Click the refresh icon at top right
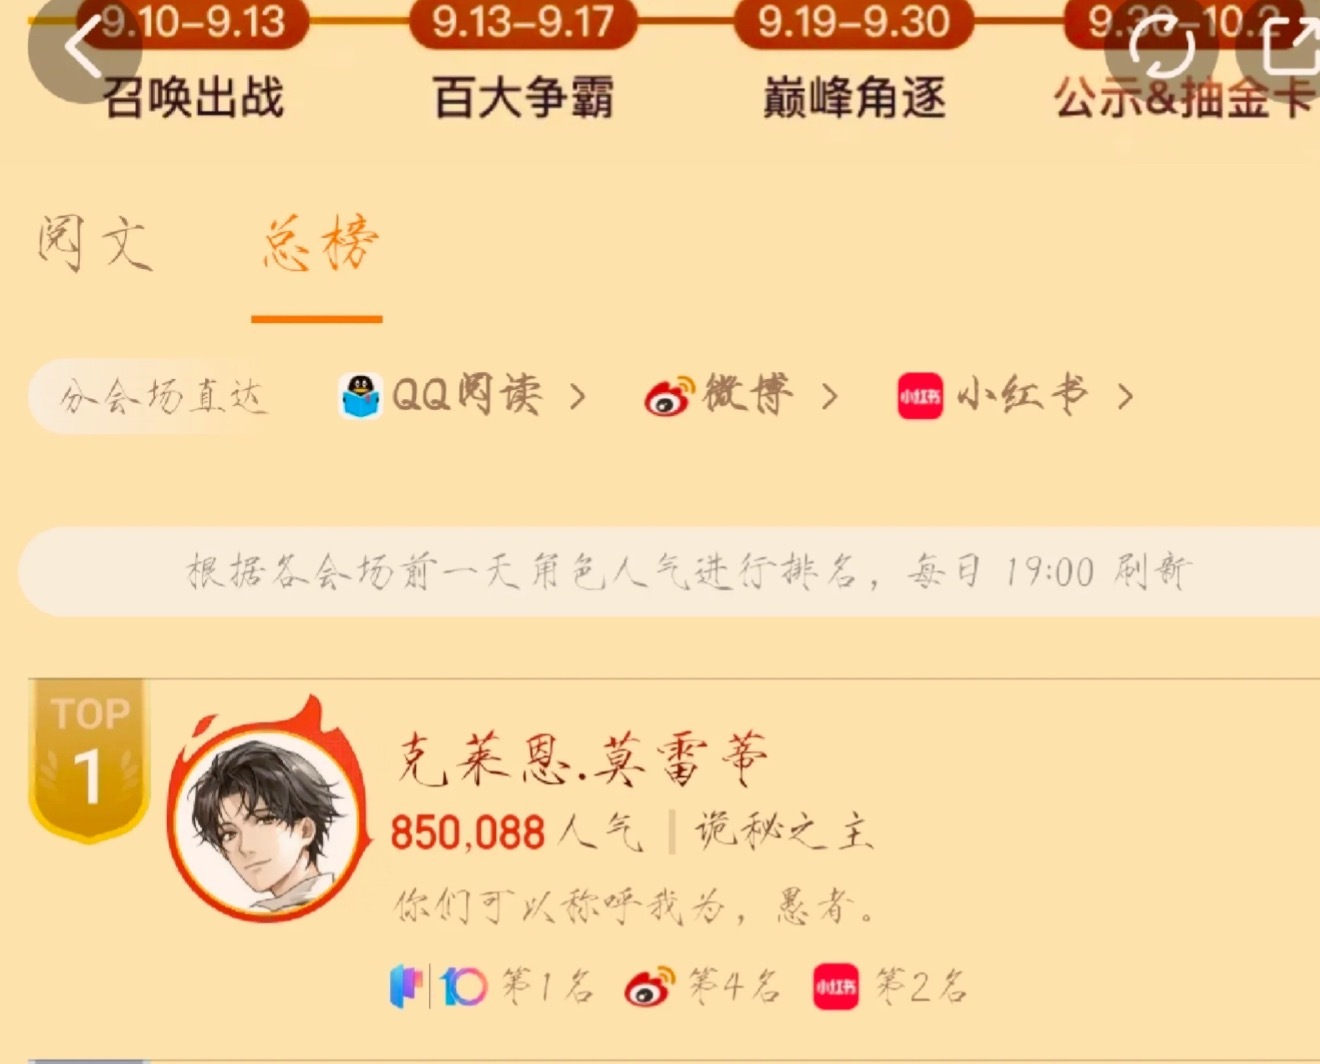Viewport: 1320px width, 1064px height. (1160, 47)
